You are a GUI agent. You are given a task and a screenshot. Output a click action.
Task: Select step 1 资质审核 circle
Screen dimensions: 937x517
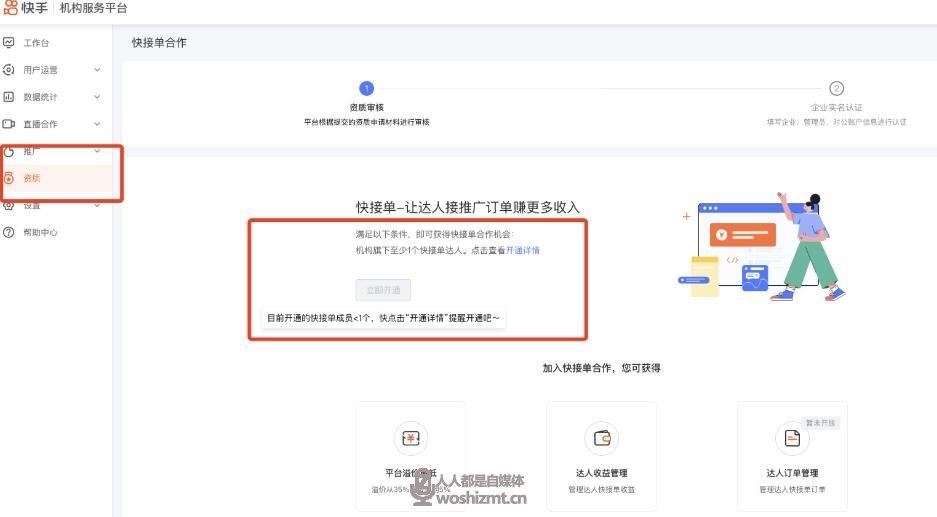[366, 89]
